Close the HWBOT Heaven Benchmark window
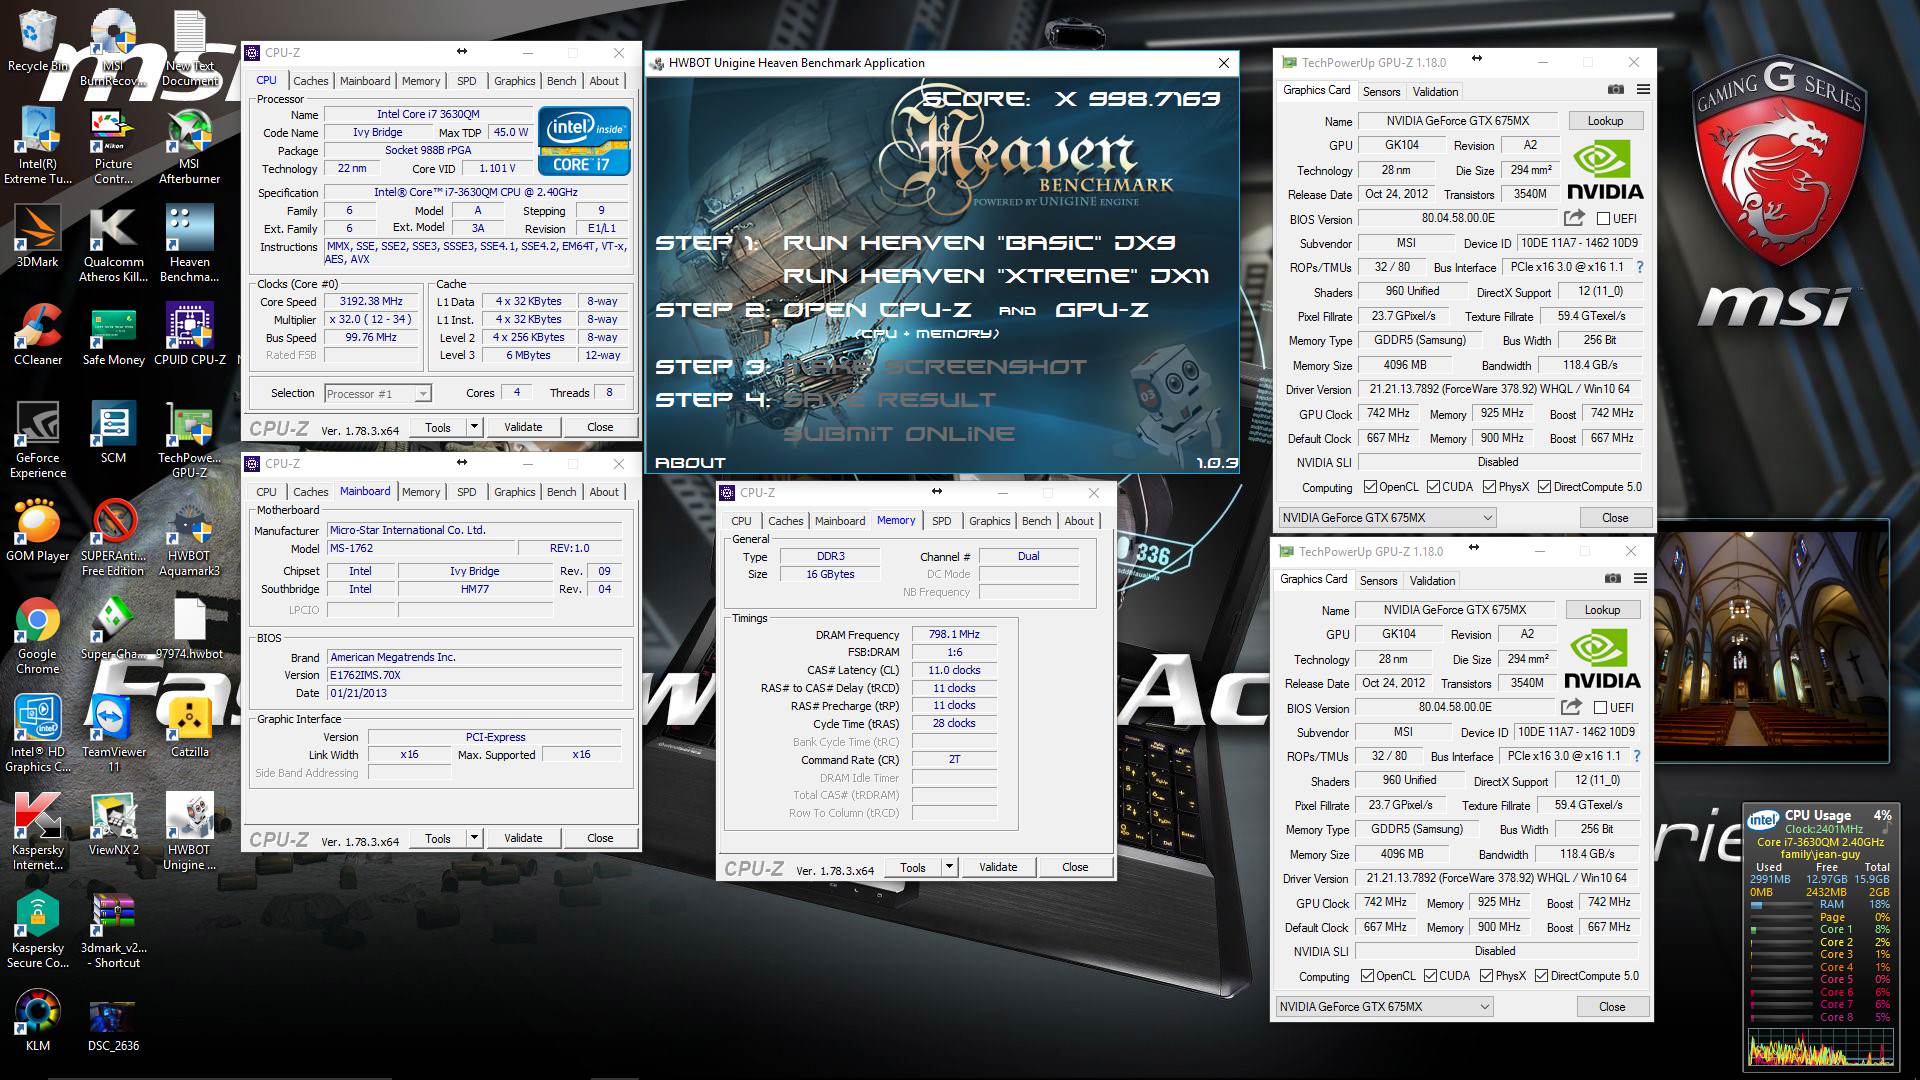The height and width of the screenshot is (1080, 1920). click(1223, 63)
